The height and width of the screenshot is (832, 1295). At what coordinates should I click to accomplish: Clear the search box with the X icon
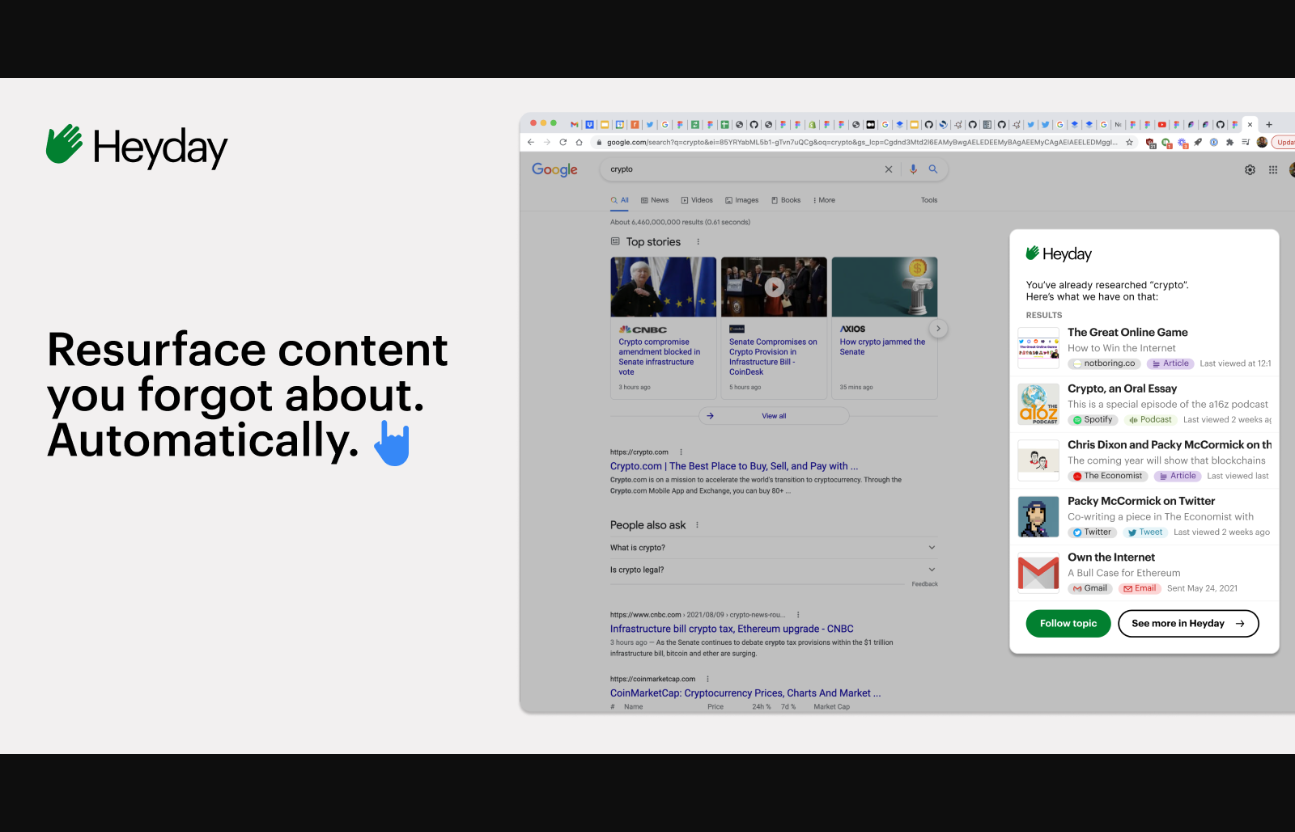888,170
